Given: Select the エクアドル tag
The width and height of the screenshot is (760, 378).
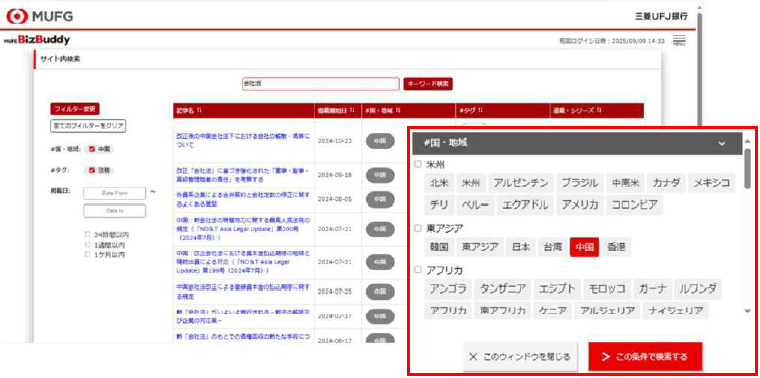Looking at the screenshot, I should 525,205.
